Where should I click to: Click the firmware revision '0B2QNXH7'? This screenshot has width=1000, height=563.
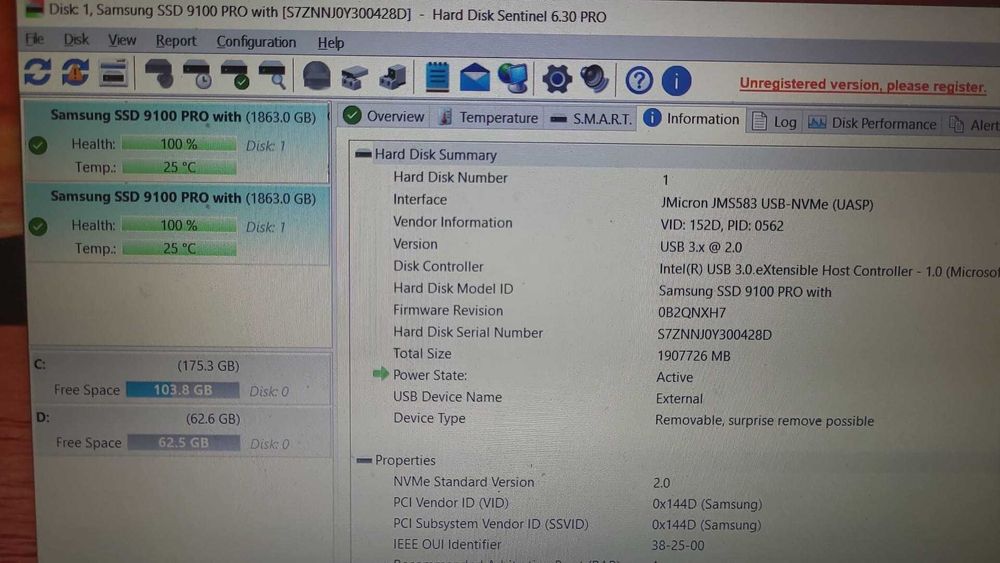pyautogui.click(x=692, y=312)
